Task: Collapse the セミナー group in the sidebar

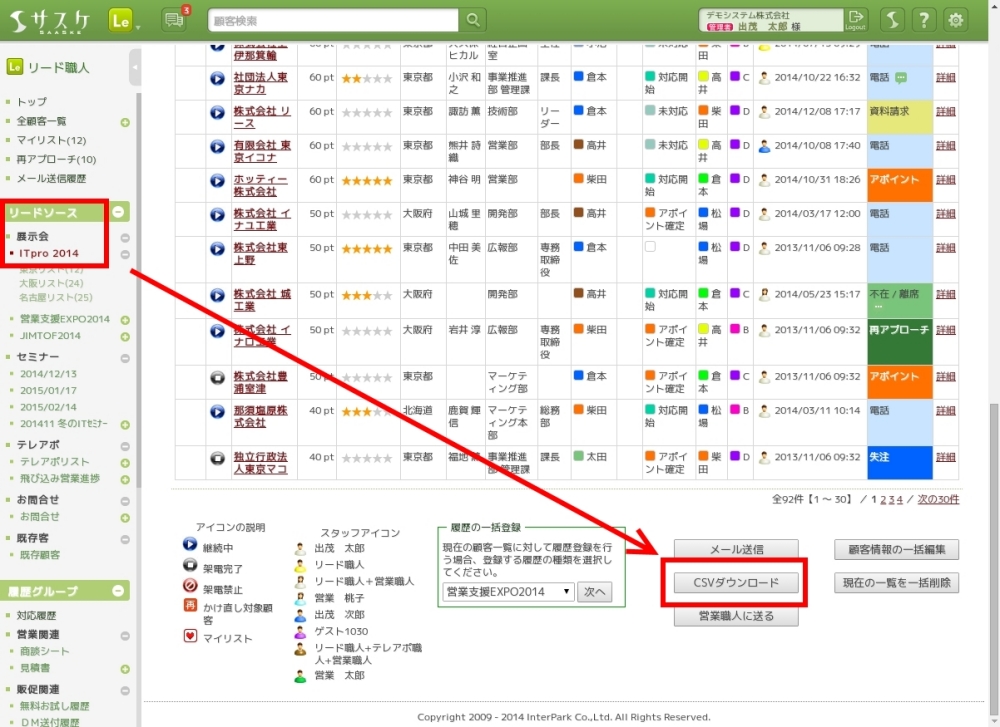Action: 125,357
